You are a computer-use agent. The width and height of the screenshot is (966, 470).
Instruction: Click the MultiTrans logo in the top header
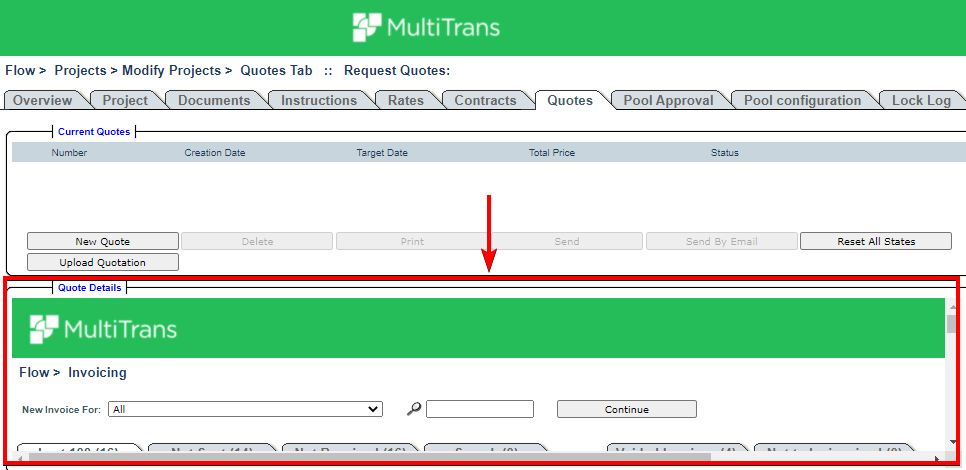tap(427, 27)
